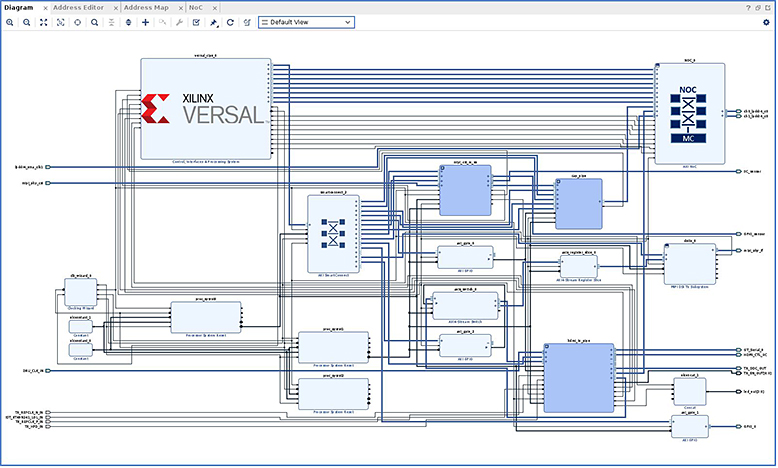The image size is (778, 468).
Task: Click the circular auto-fit target icon
Action: click(77, 22)
